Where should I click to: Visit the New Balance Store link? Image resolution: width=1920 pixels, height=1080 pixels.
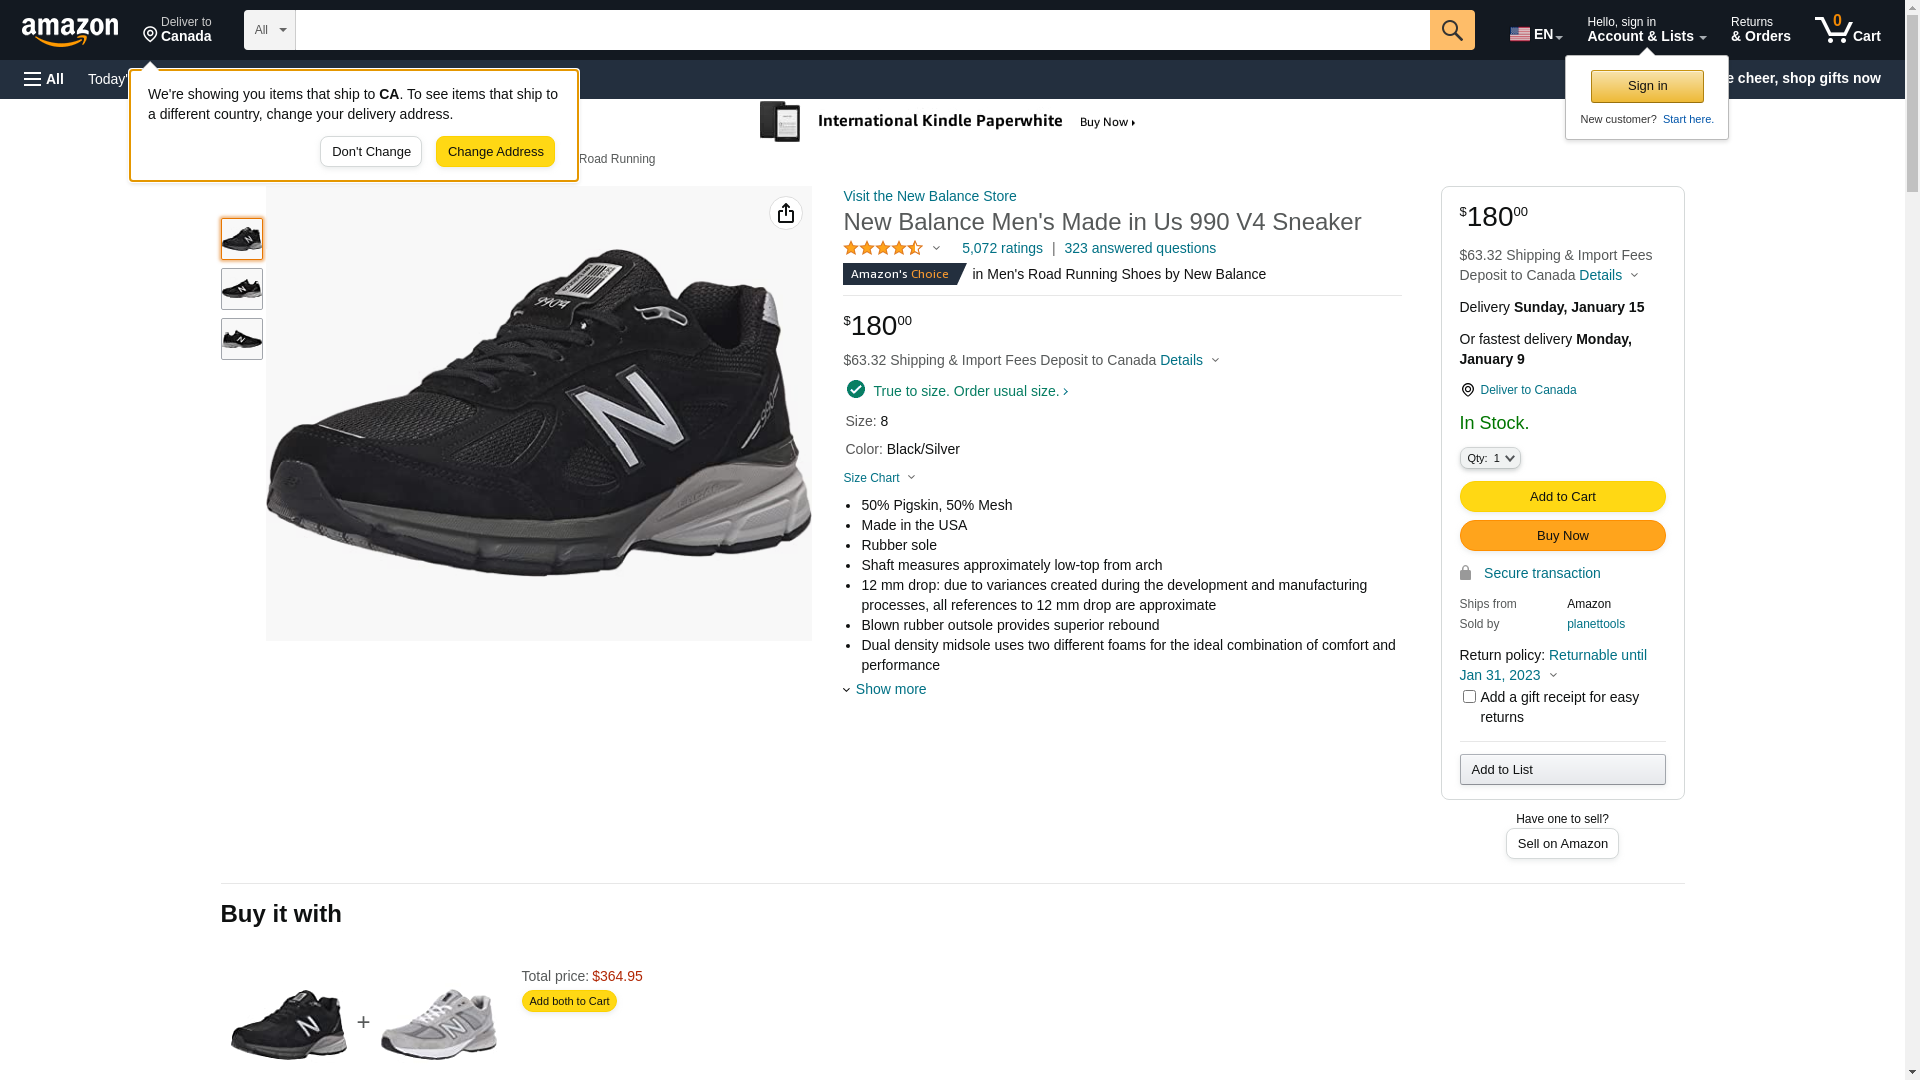click(929, 196)
